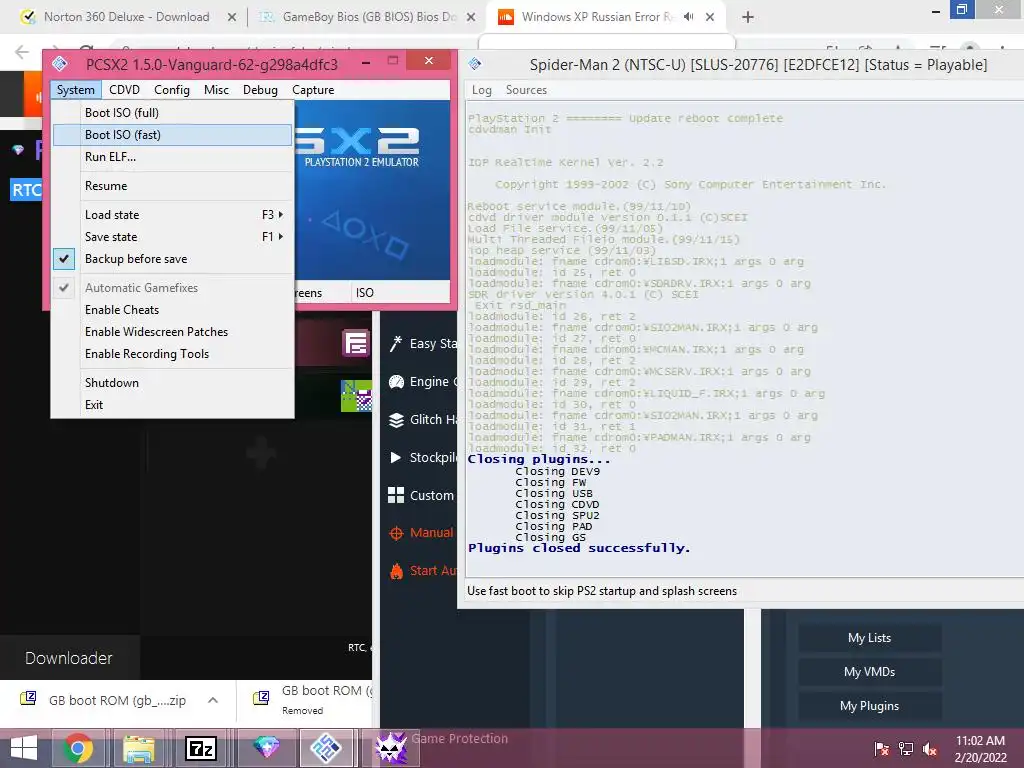This screenshot has width=1024, height=768.
Task: Go back in the browser
Action: tap(22, 52)
